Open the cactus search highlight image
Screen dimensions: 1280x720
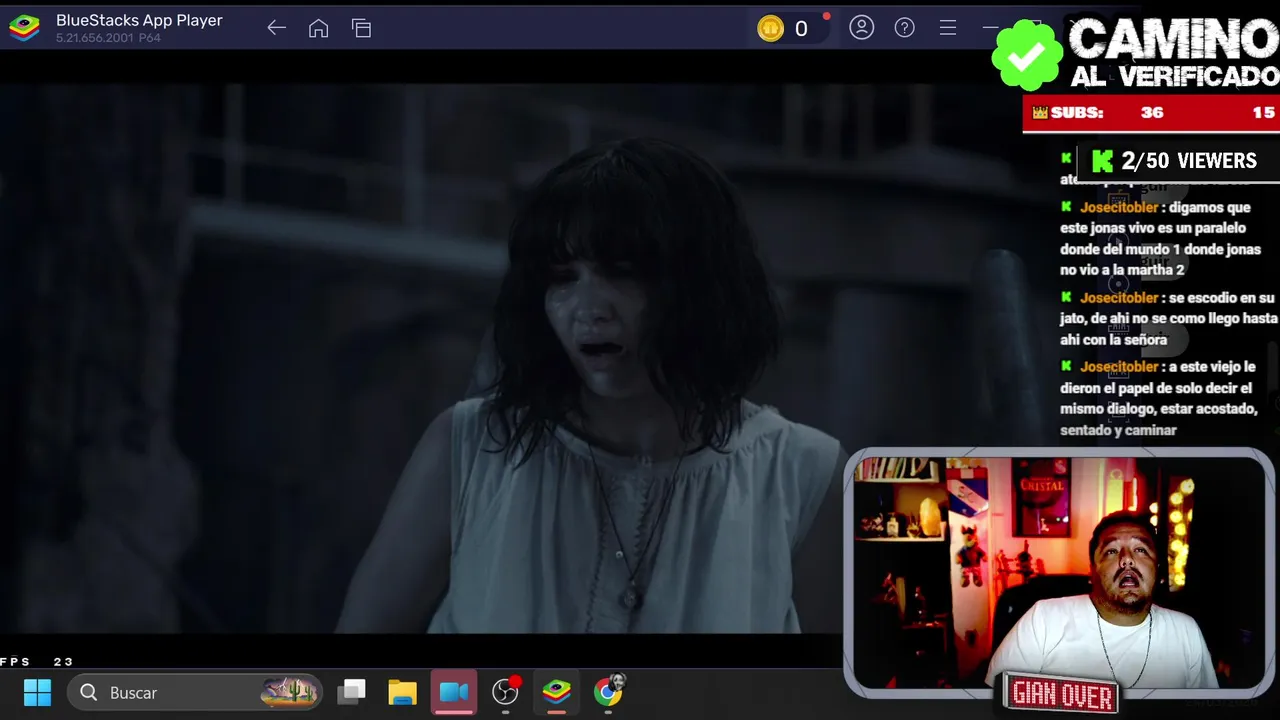pyautogui.click(x=289, y=691)
